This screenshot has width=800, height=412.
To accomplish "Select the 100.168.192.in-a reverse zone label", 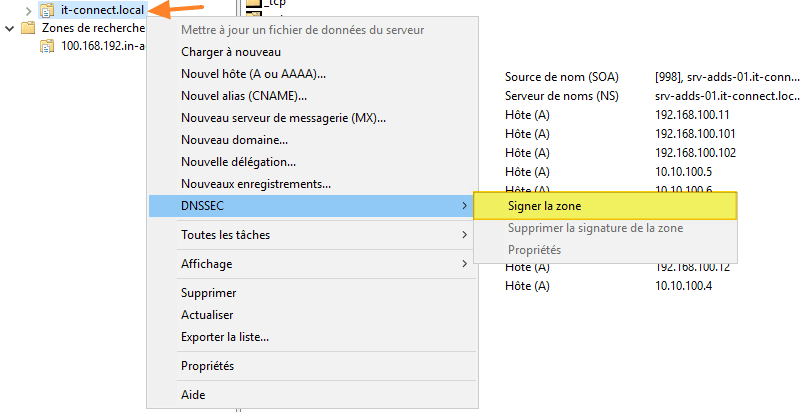I will pos(103,46).
